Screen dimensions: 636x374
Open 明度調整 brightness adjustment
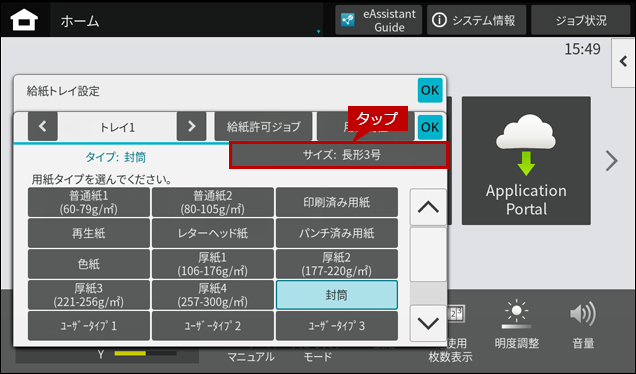point(516,325)
